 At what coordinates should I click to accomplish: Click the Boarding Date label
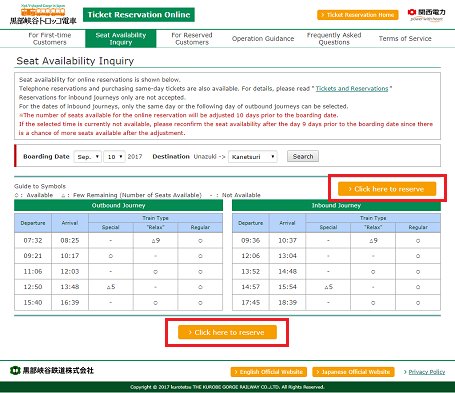pyautogui.click(x=46, y=157)
